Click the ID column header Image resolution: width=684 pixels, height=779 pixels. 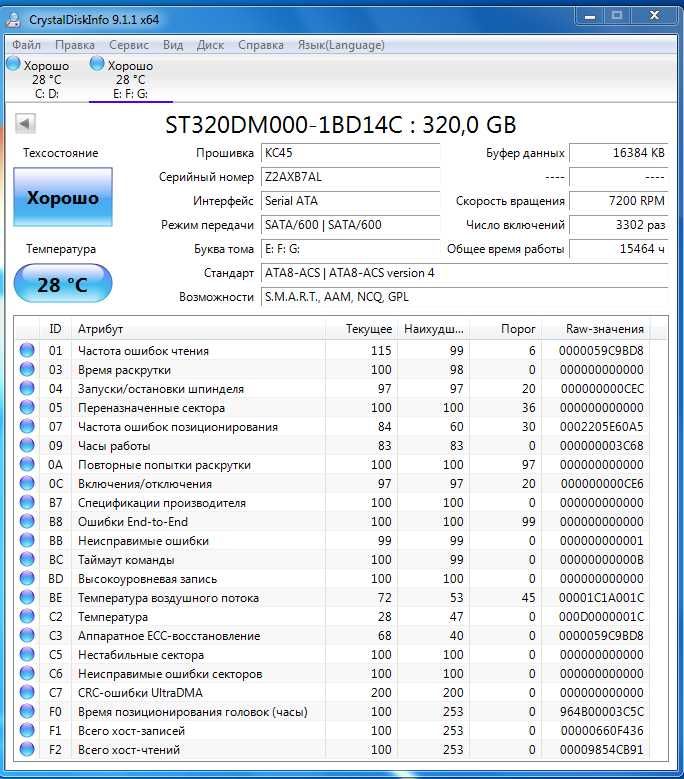click(55, 329)
